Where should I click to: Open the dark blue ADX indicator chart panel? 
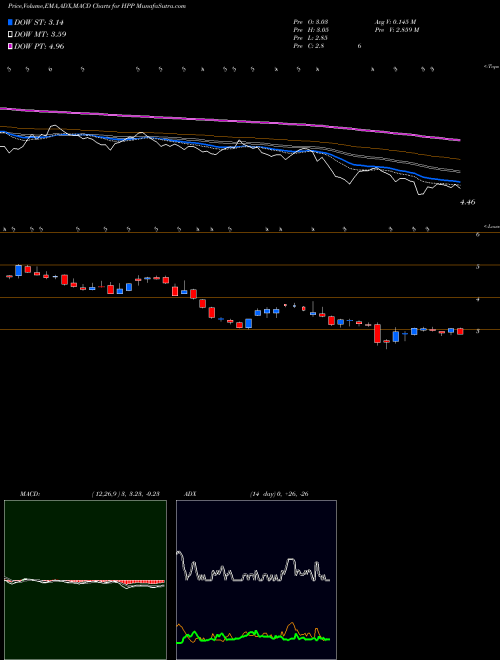click(256, 580)
